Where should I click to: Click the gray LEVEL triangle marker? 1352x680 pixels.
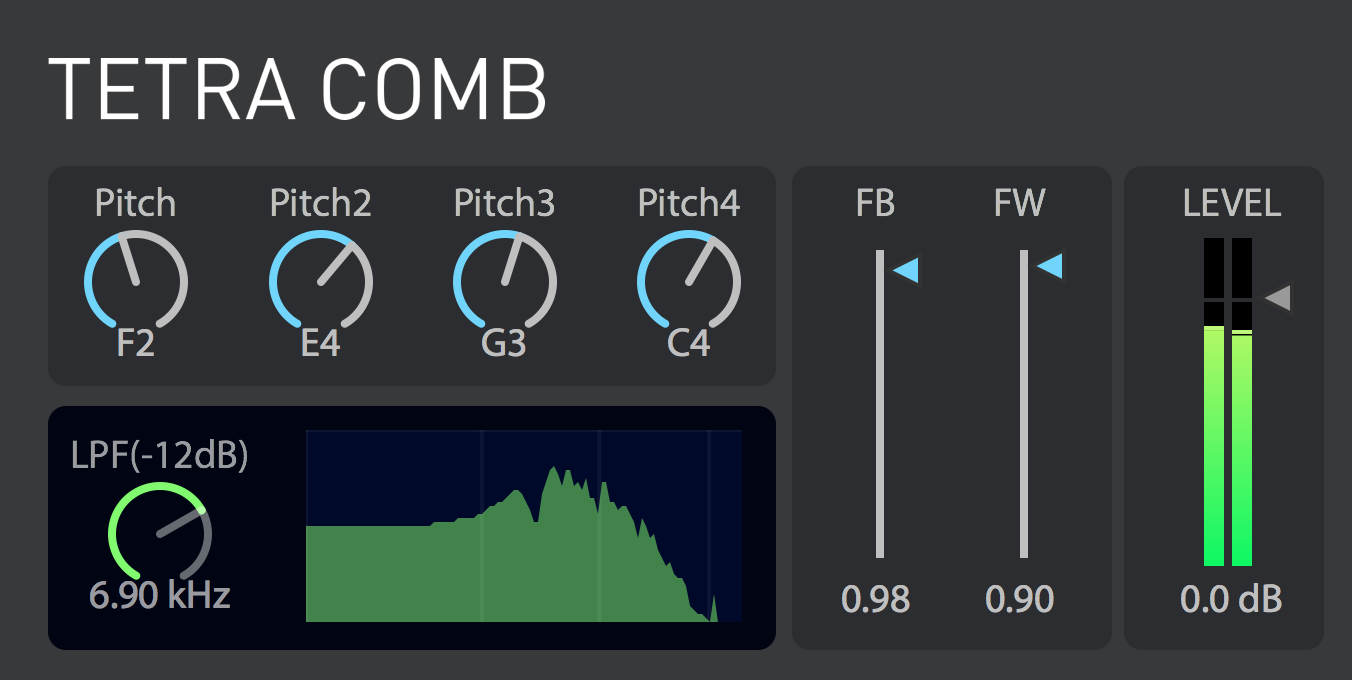1277,297
